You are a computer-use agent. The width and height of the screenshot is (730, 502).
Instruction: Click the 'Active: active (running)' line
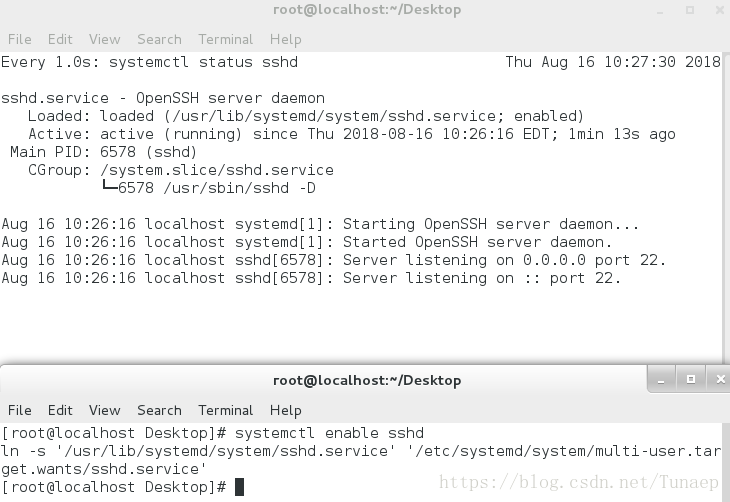[351, 134]
